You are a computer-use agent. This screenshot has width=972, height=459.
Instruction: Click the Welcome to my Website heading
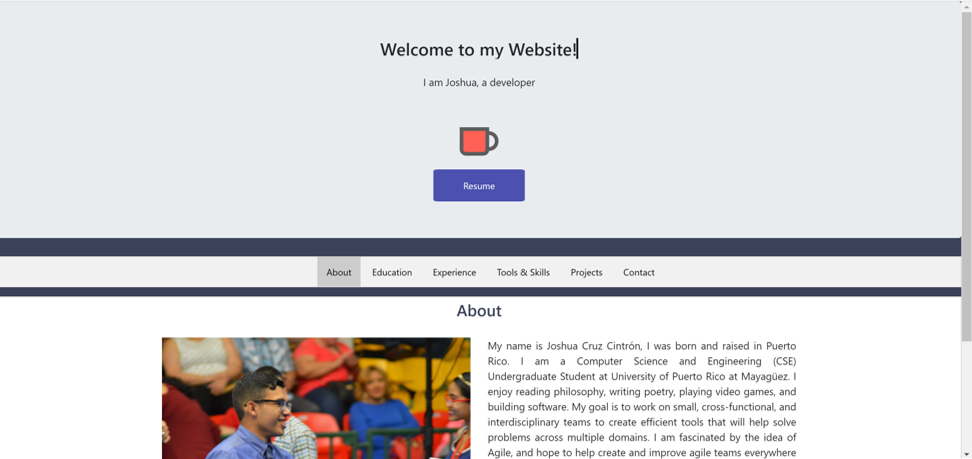(x=479, y=50)
